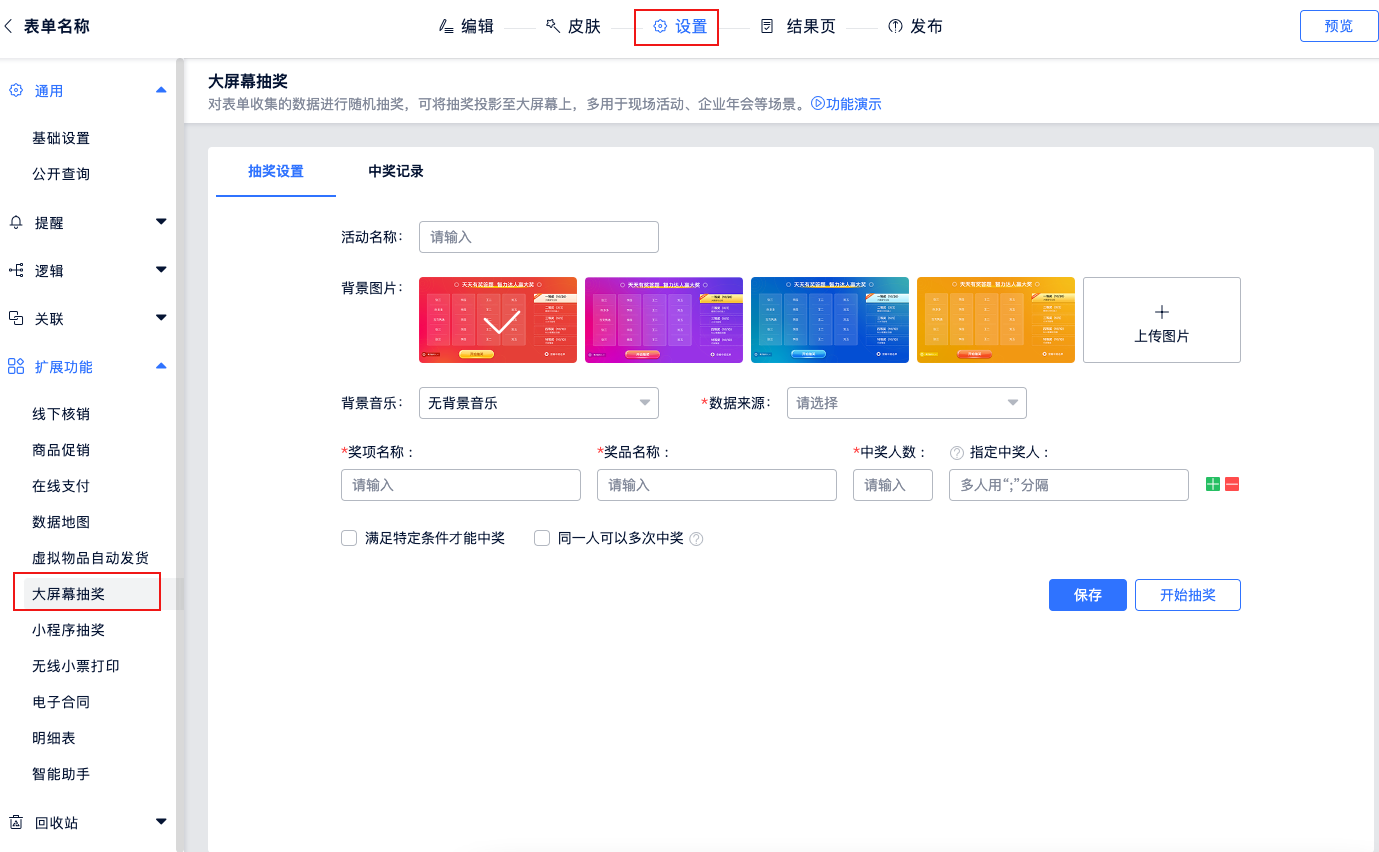Click the red remove prize row icon
This screenshot has width=1379, height=852.
pos(1232,484)
